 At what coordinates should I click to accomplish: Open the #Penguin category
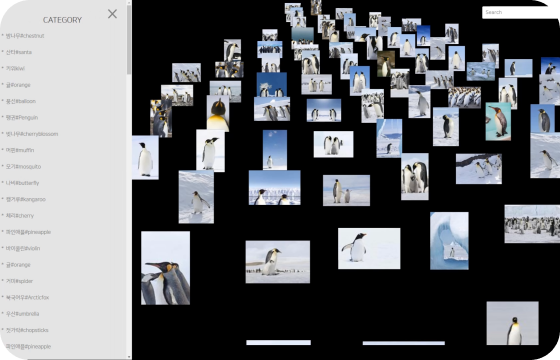point(21,118)
